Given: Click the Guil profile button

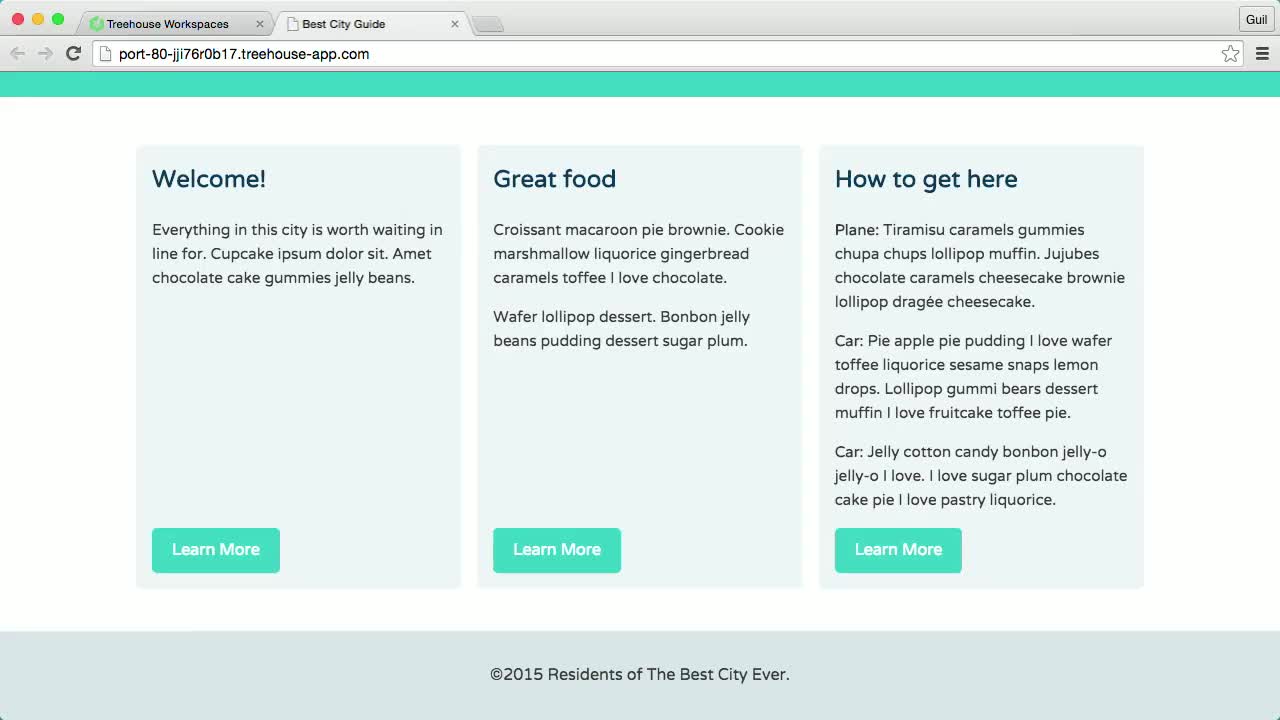Looking at the screenshot, I should click(1256, 18).
